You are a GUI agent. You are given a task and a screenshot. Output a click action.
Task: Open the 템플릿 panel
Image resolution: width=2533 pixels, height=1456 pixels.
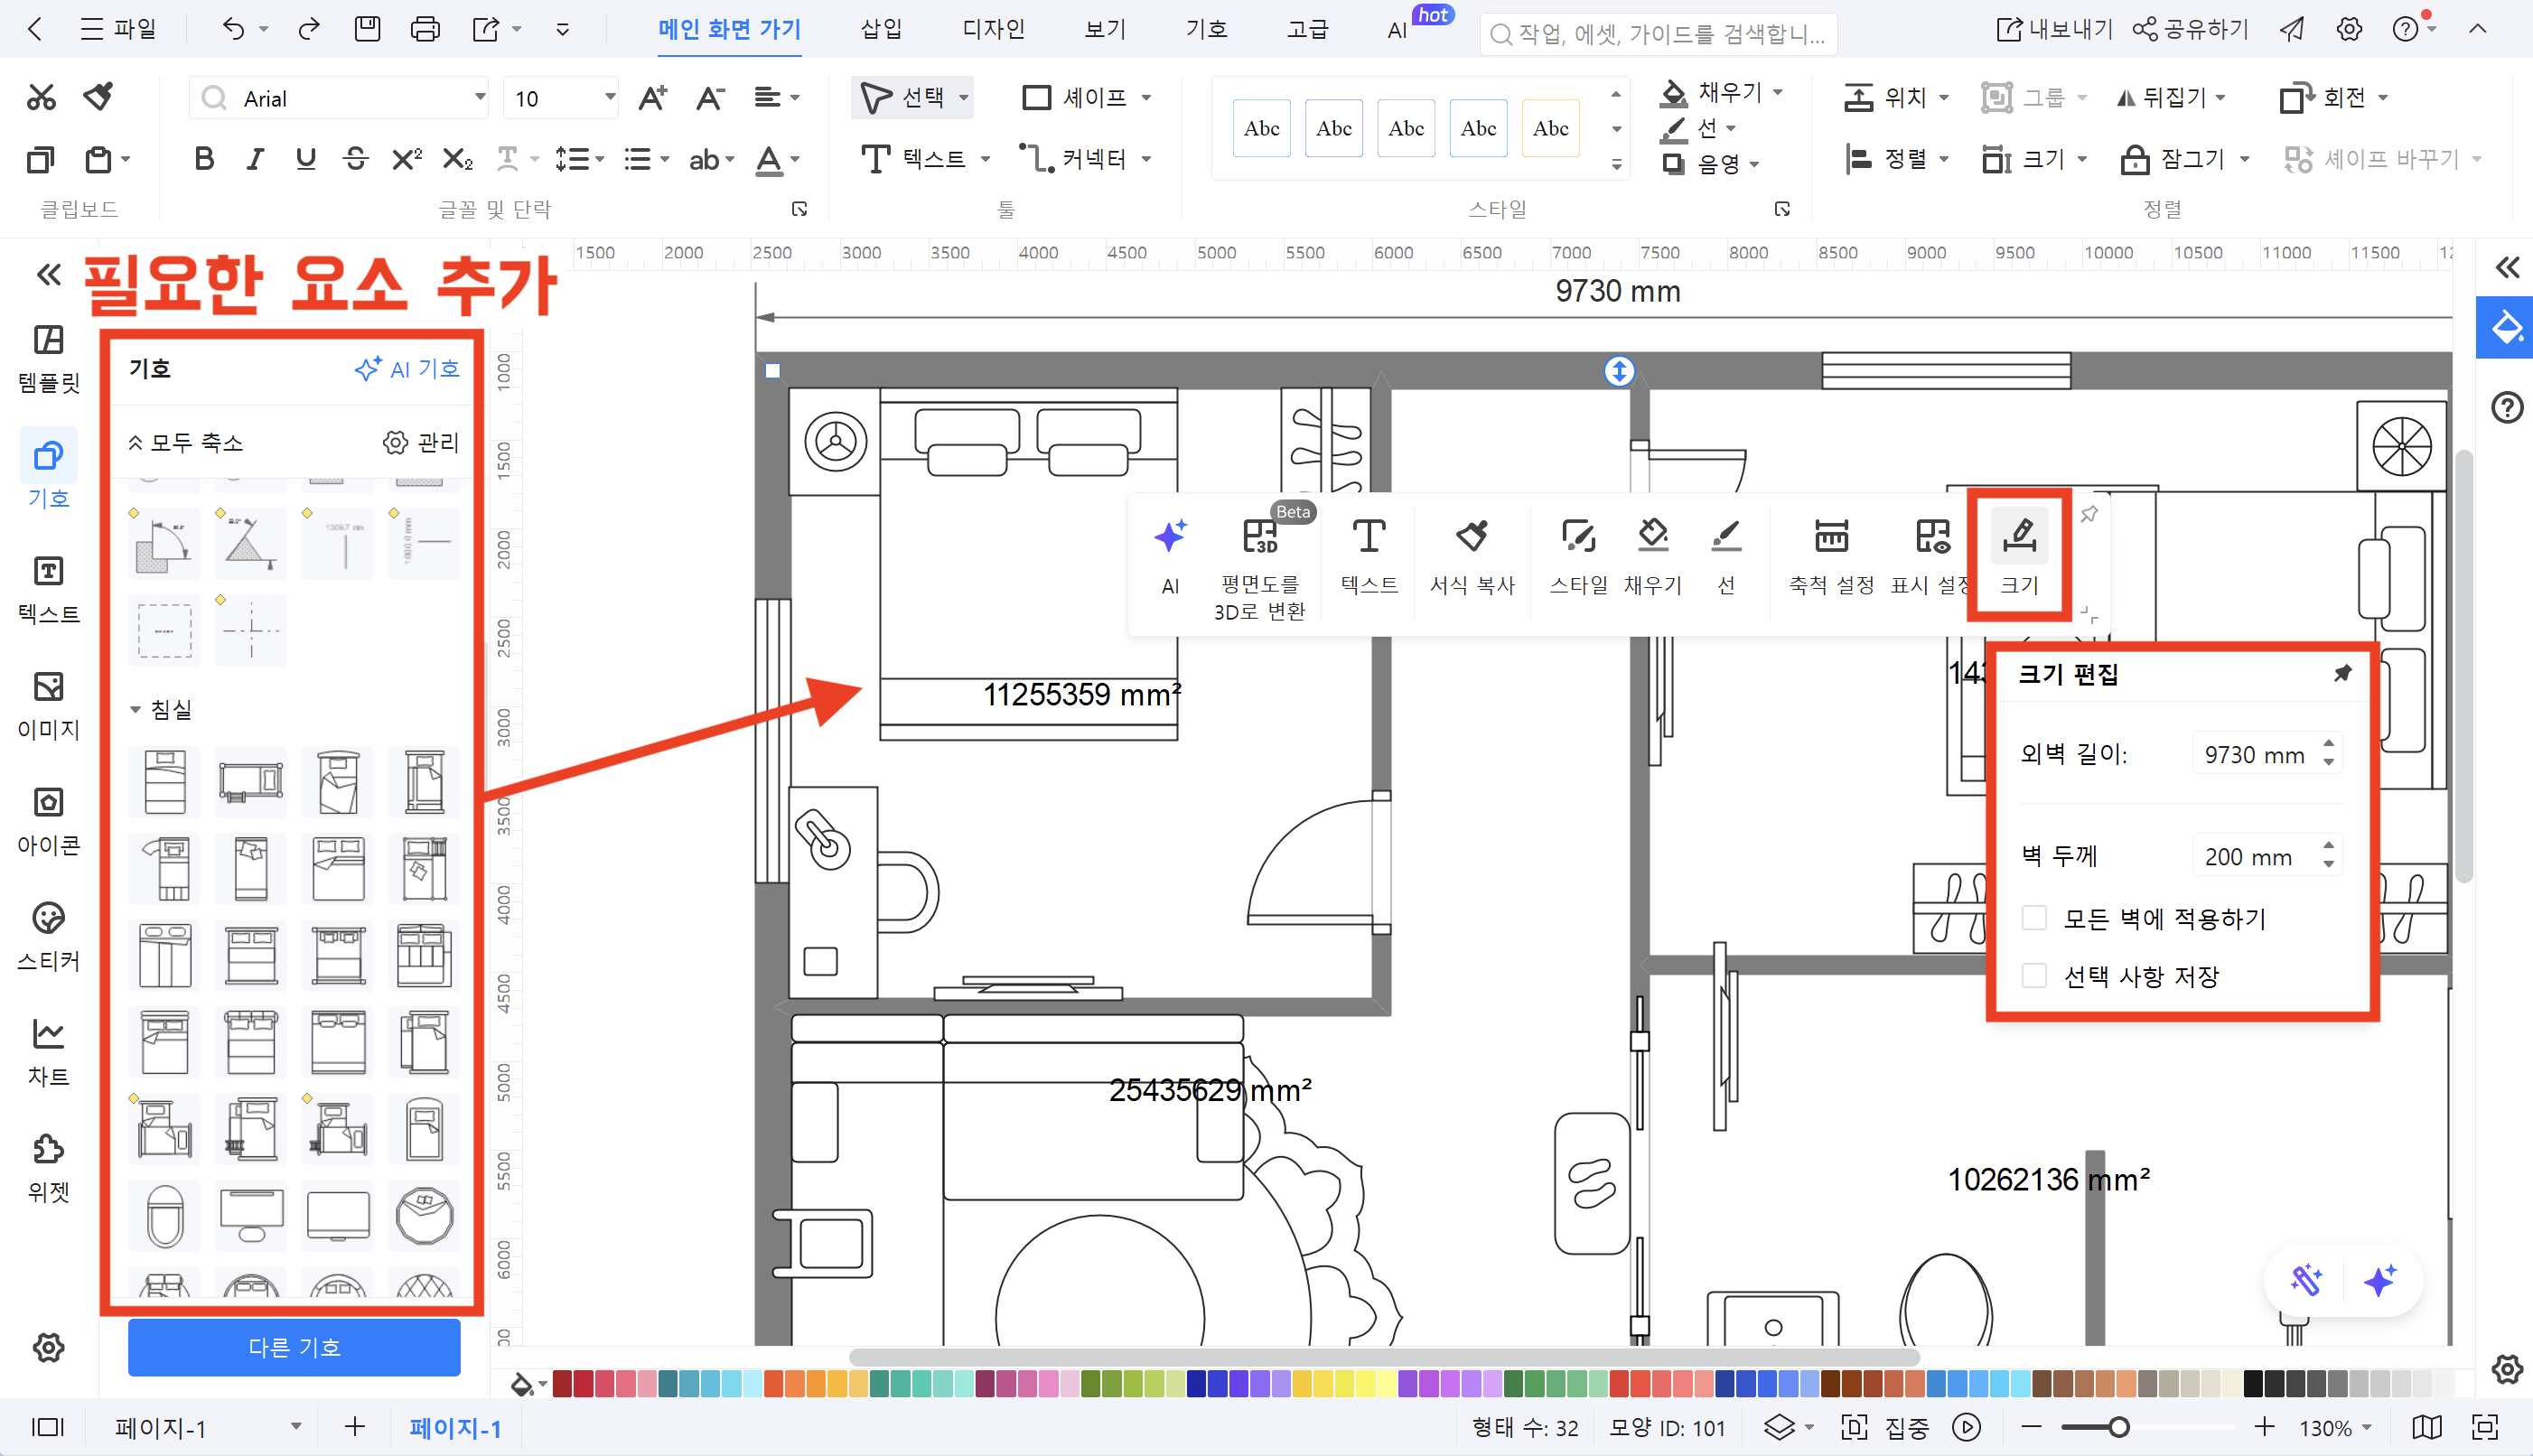tap(47, 358)
